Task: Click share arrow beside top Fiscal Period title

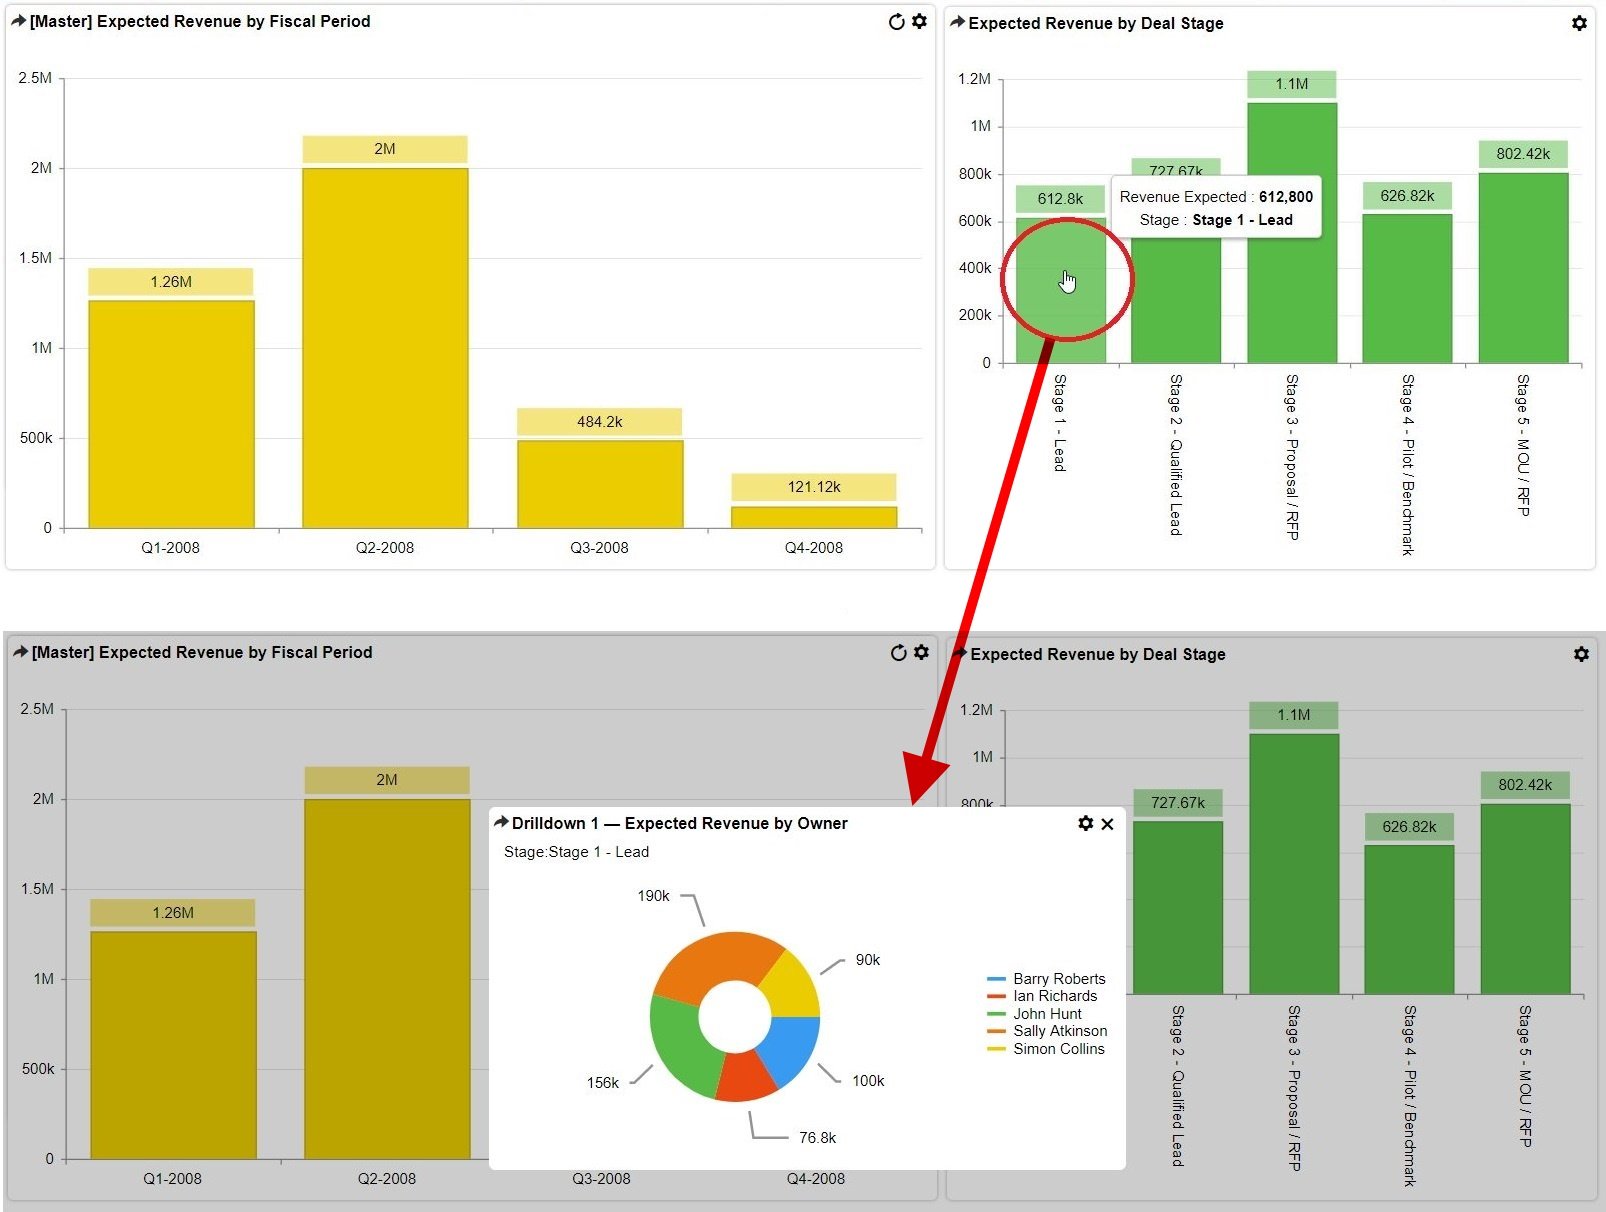Action: coord(18,21)
